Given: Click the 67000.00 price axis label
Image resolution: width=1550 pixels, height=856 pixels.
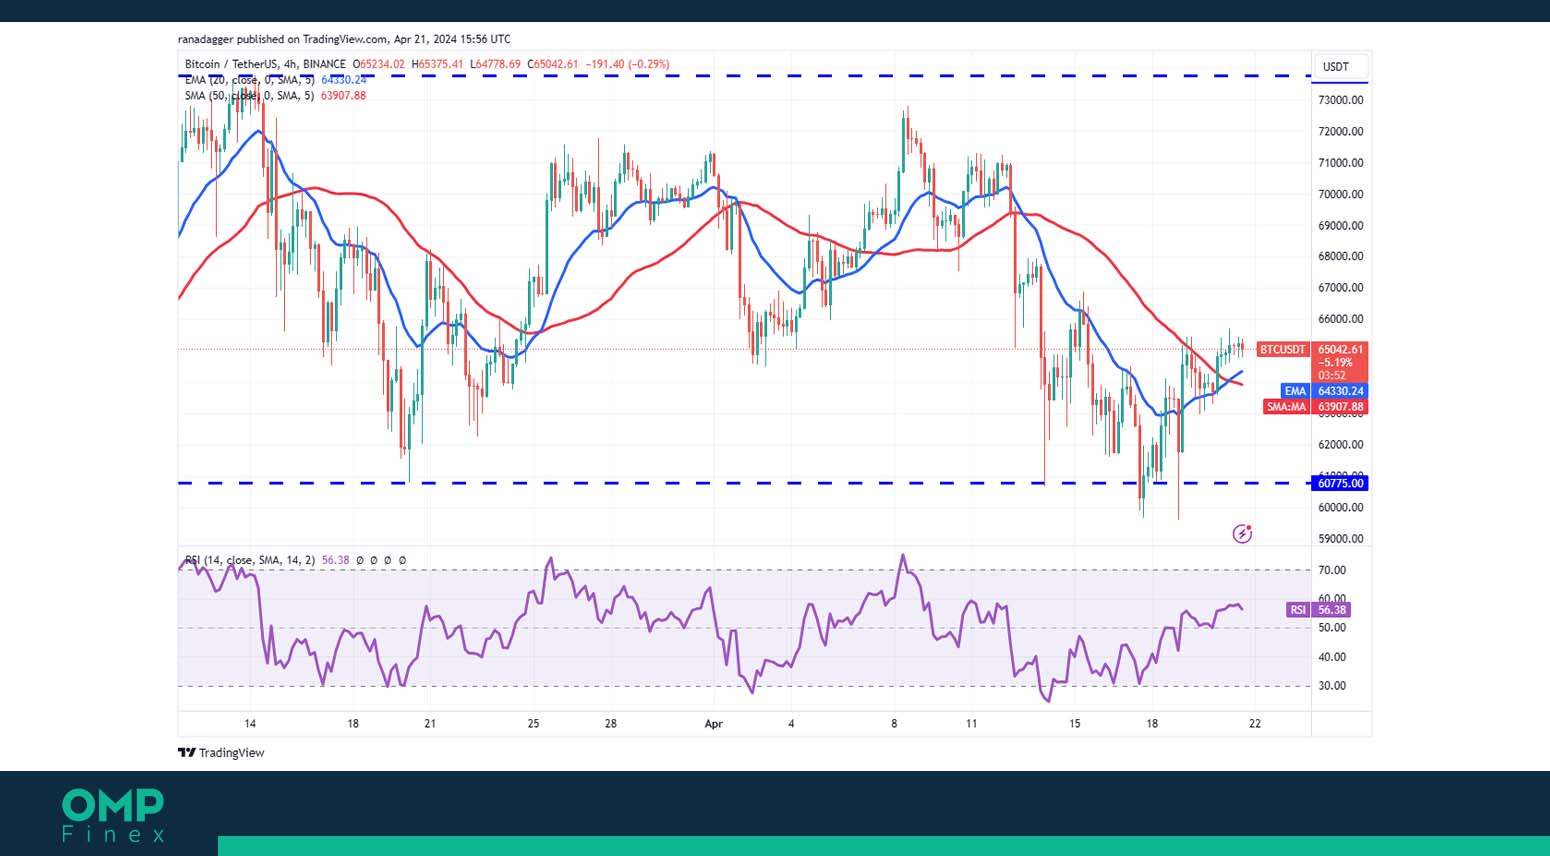Looking at the screenshot, I should pos(1340,288).
